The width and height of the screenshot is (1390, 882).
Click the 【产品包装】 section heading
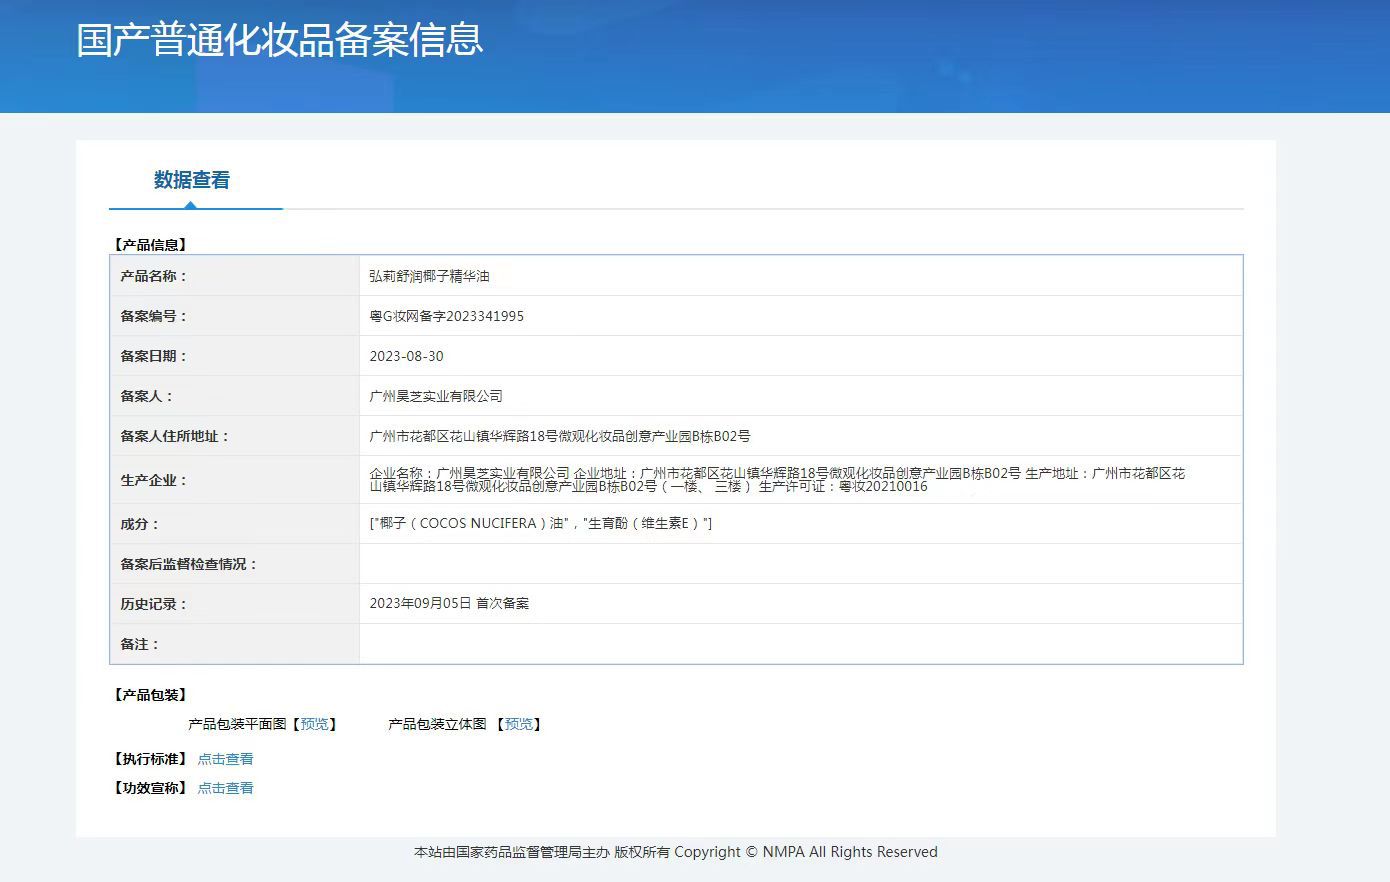coord(150,695)
